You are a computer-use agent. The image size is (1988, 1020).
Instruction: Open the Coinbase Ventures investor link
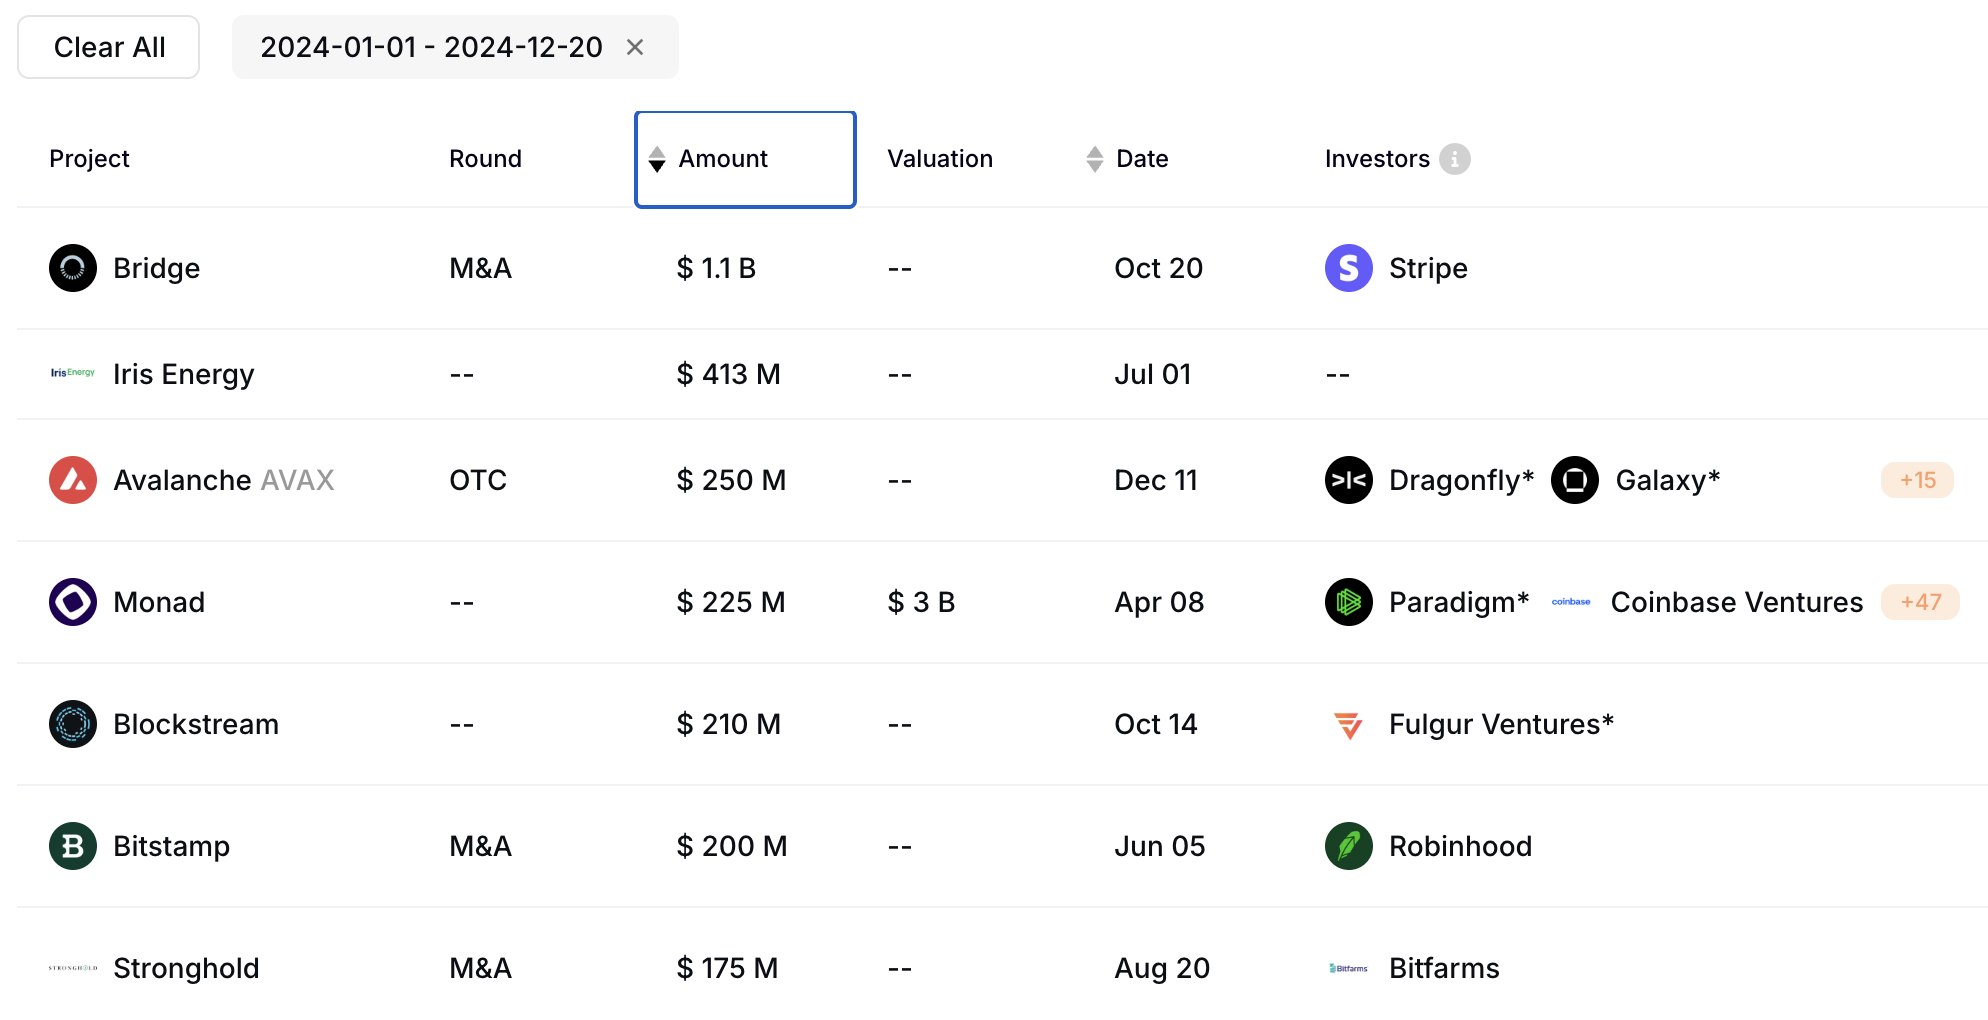1736,602
